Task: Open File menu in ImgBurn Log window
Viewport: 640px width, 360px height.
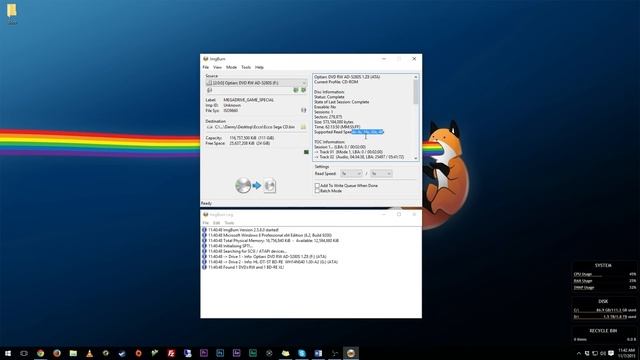Action: coord(206,223)
